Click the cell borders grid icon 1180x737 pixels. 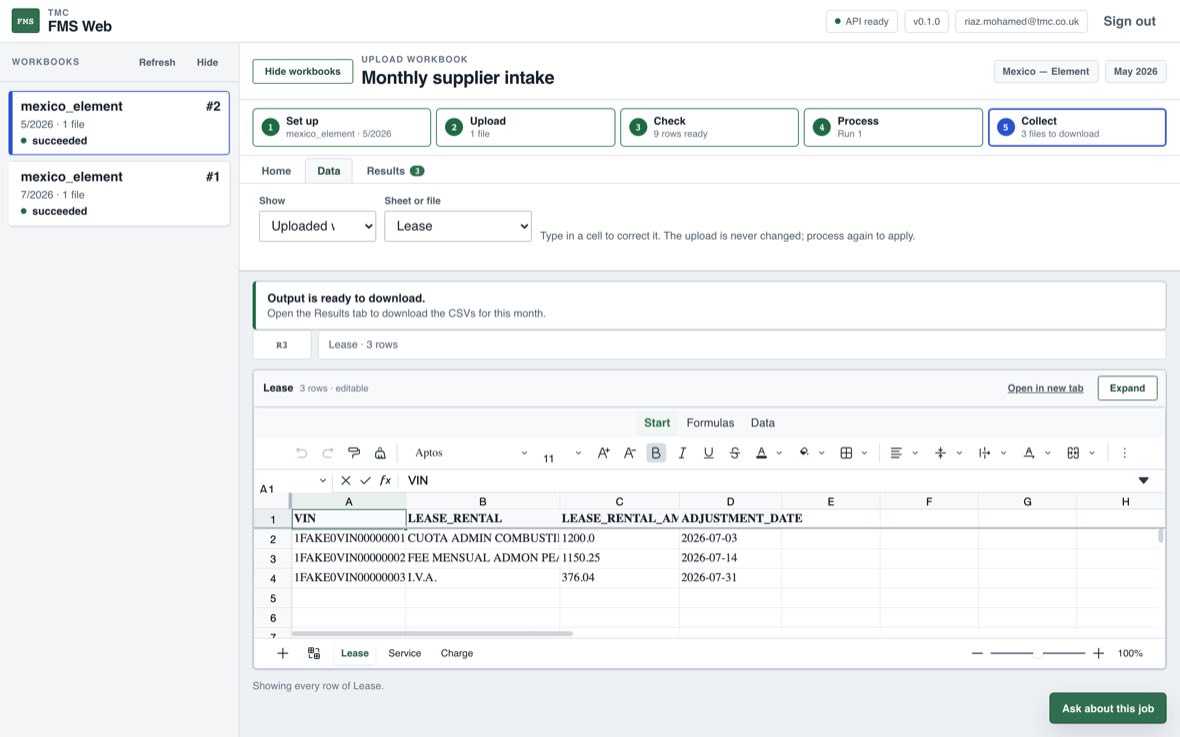(847, 452)
